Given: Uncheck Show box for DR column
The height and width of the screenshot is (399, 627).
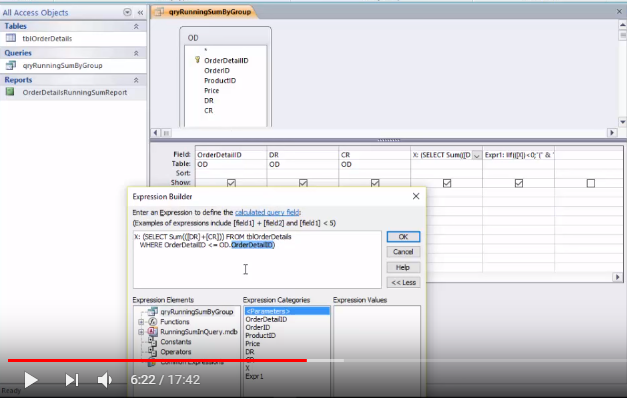Looking at the screenshot, I should pyautogui.click(x=303, y=183).
